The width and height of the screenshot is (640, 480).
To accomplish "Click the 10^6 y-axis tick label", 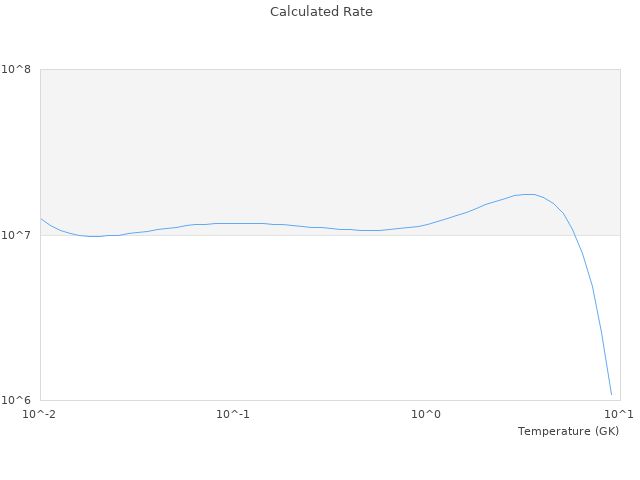I will tap(20, 401).
